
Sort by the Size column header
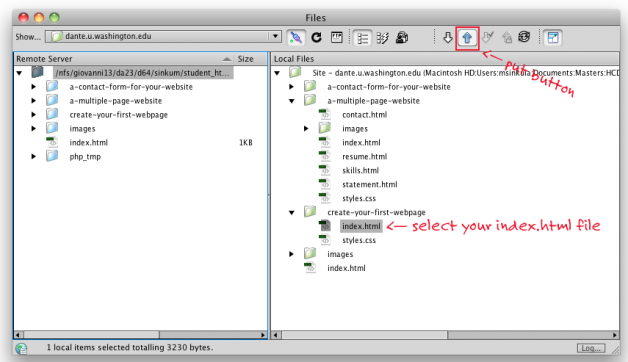pyautogui.click(x=250, y=58)
